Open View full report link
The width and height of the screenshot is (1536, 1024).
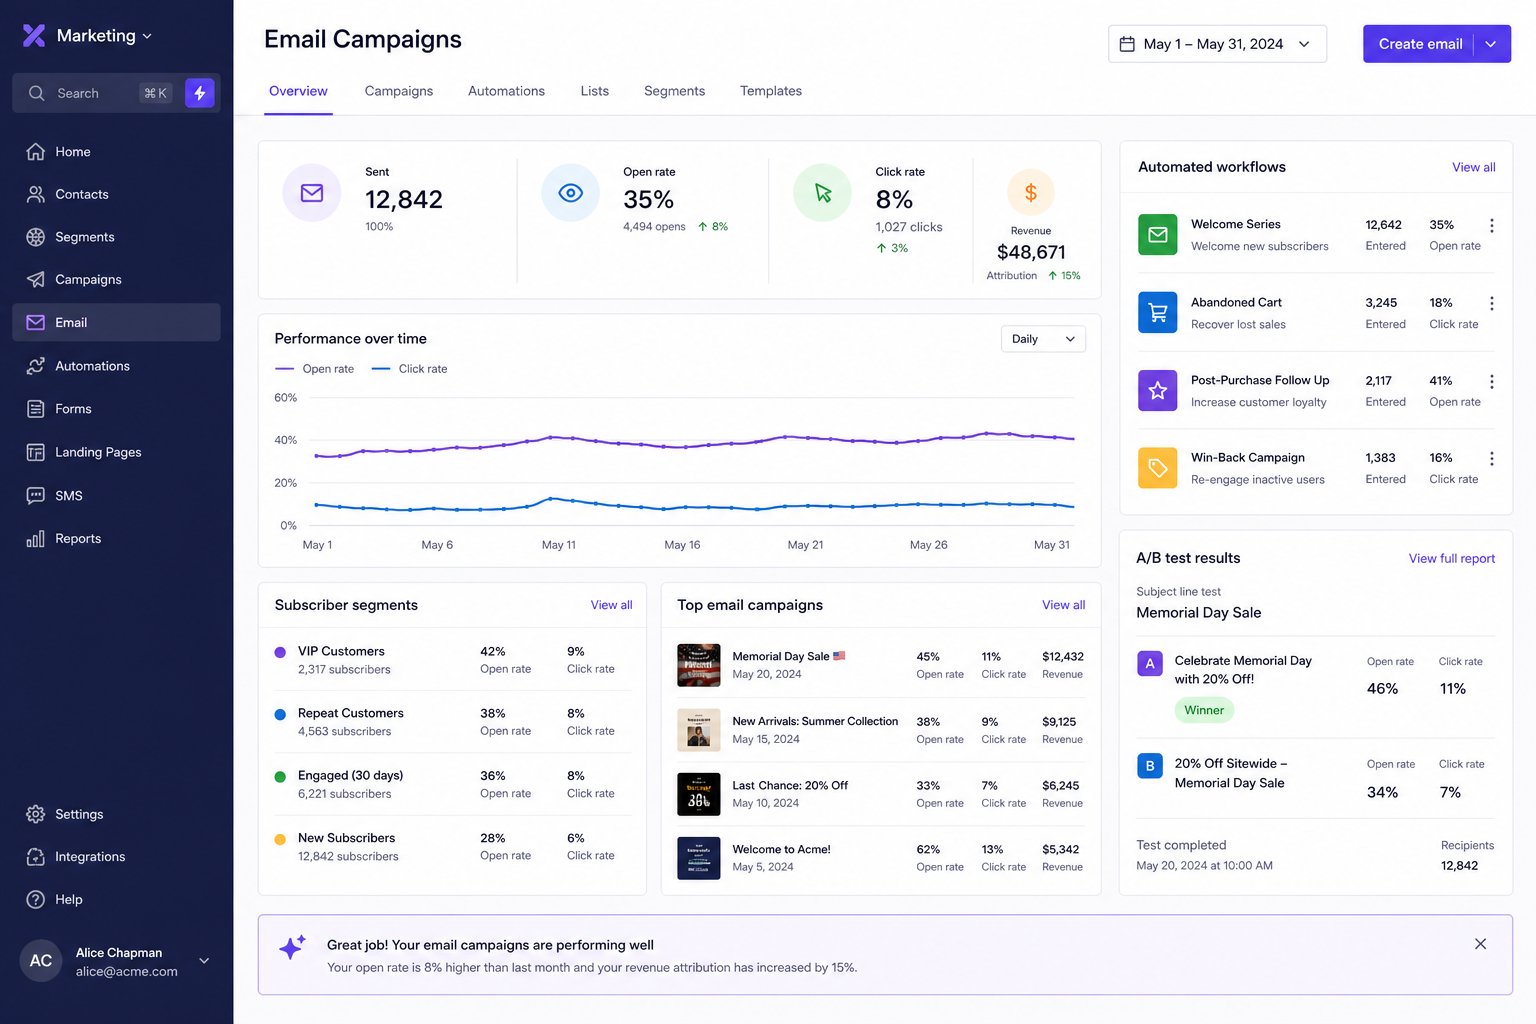click(x=1451, y=559)
